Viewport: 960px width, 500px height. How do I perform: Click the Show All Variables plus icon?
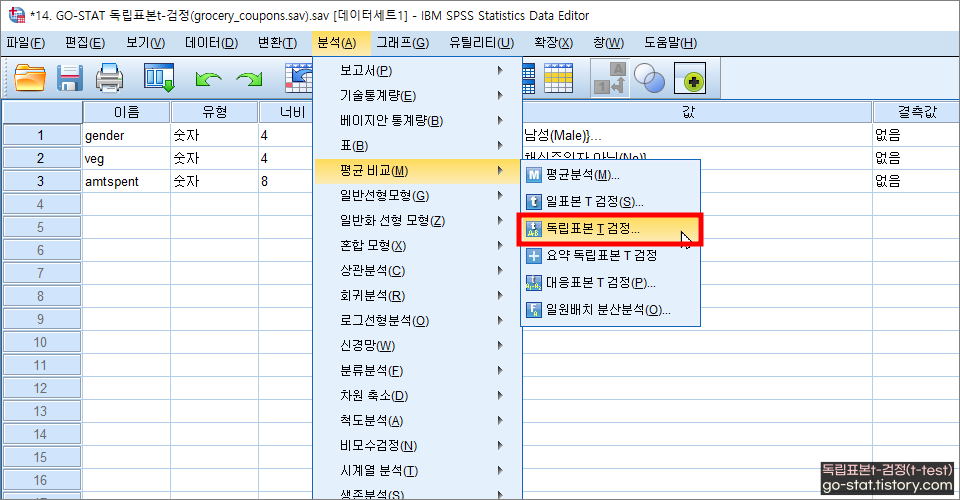point(690,78)
